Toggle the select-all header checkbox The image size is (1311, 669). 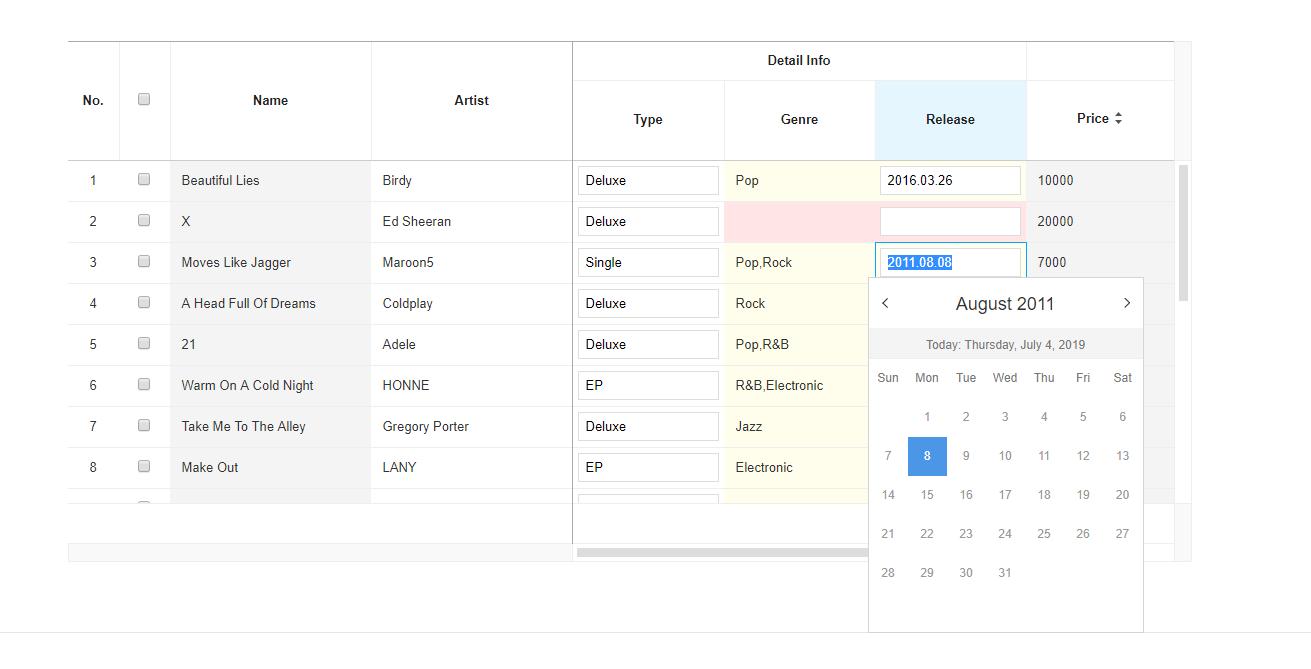144,99
